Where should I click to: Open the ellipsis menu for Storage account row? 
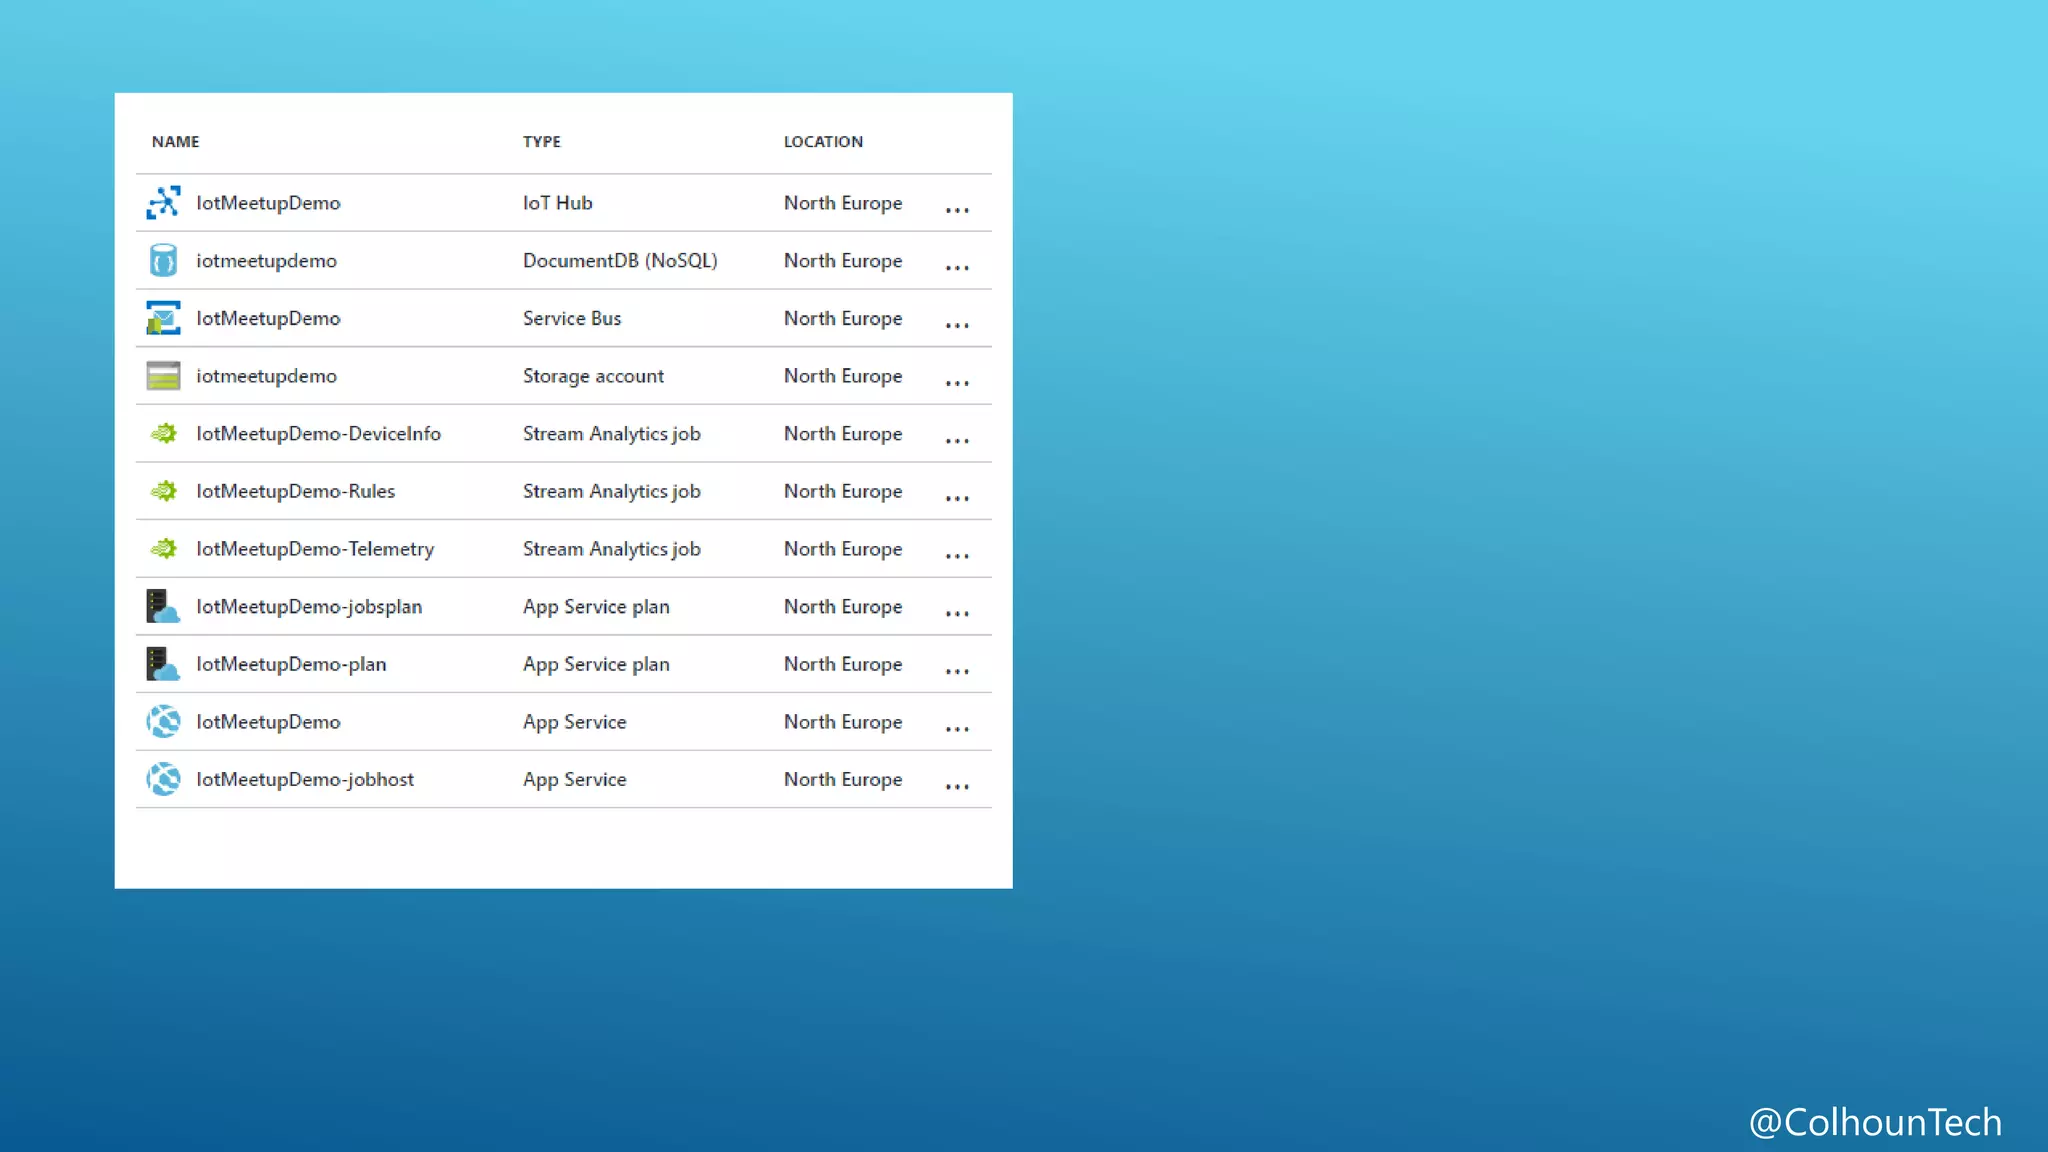click(x=957, y=383)
